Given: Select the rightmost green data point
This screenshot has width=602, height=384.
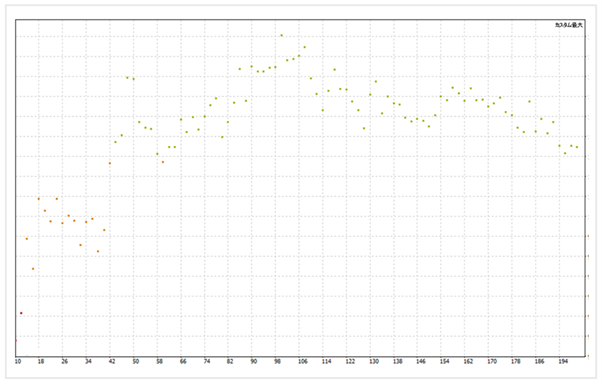Looking at the screenshot, I should pos(577,147).
